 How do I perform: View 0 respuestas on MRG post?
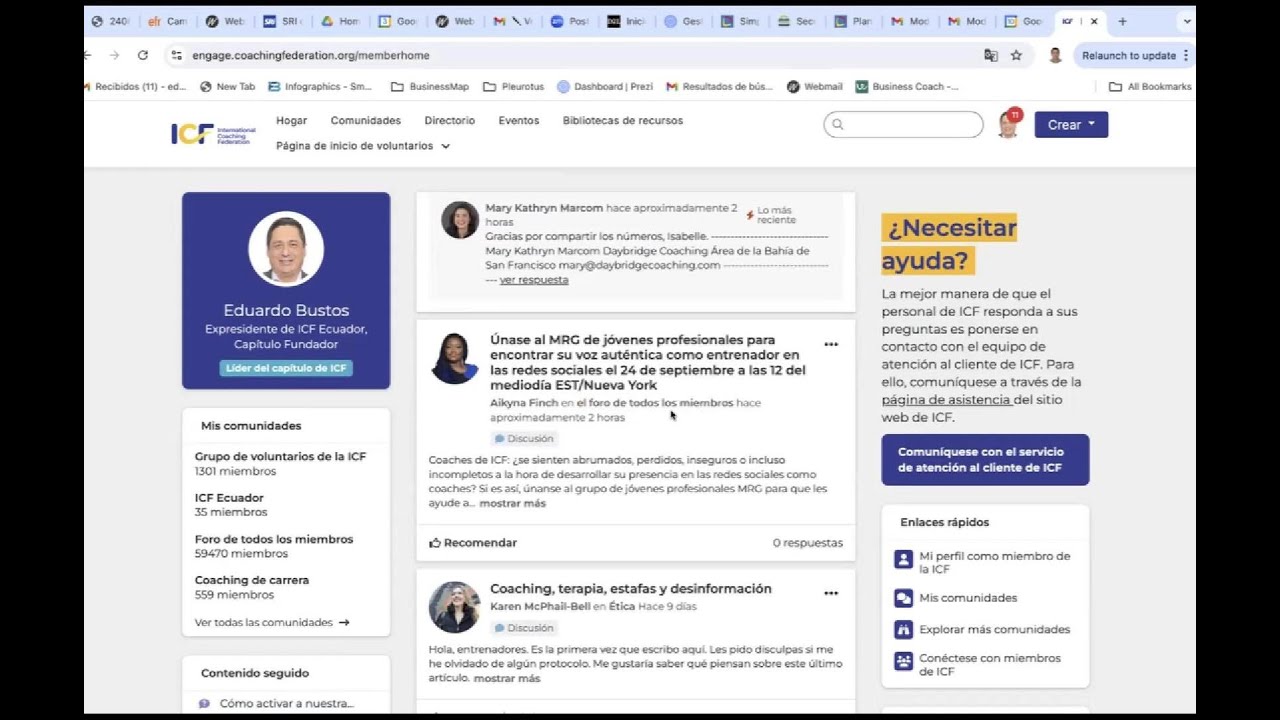coord(808,543)
